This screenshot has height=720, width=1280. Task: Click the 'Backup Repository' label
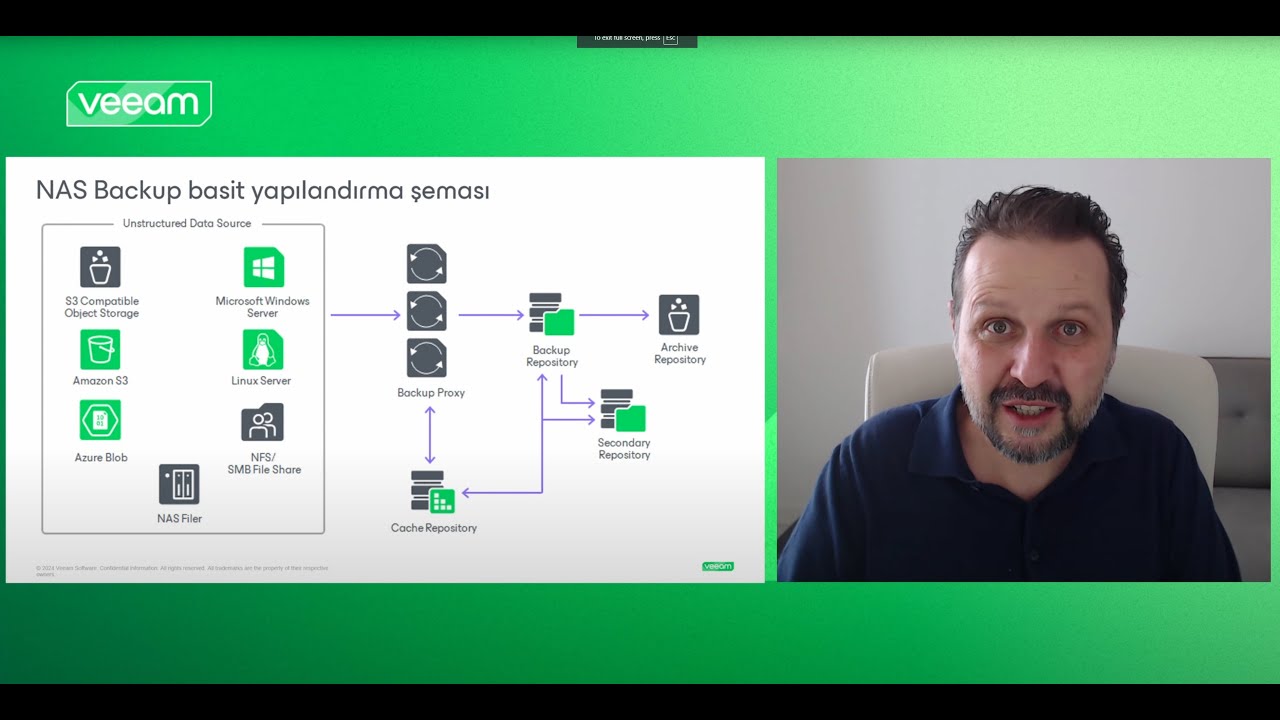pyautogui.click(x=552, y=356)
